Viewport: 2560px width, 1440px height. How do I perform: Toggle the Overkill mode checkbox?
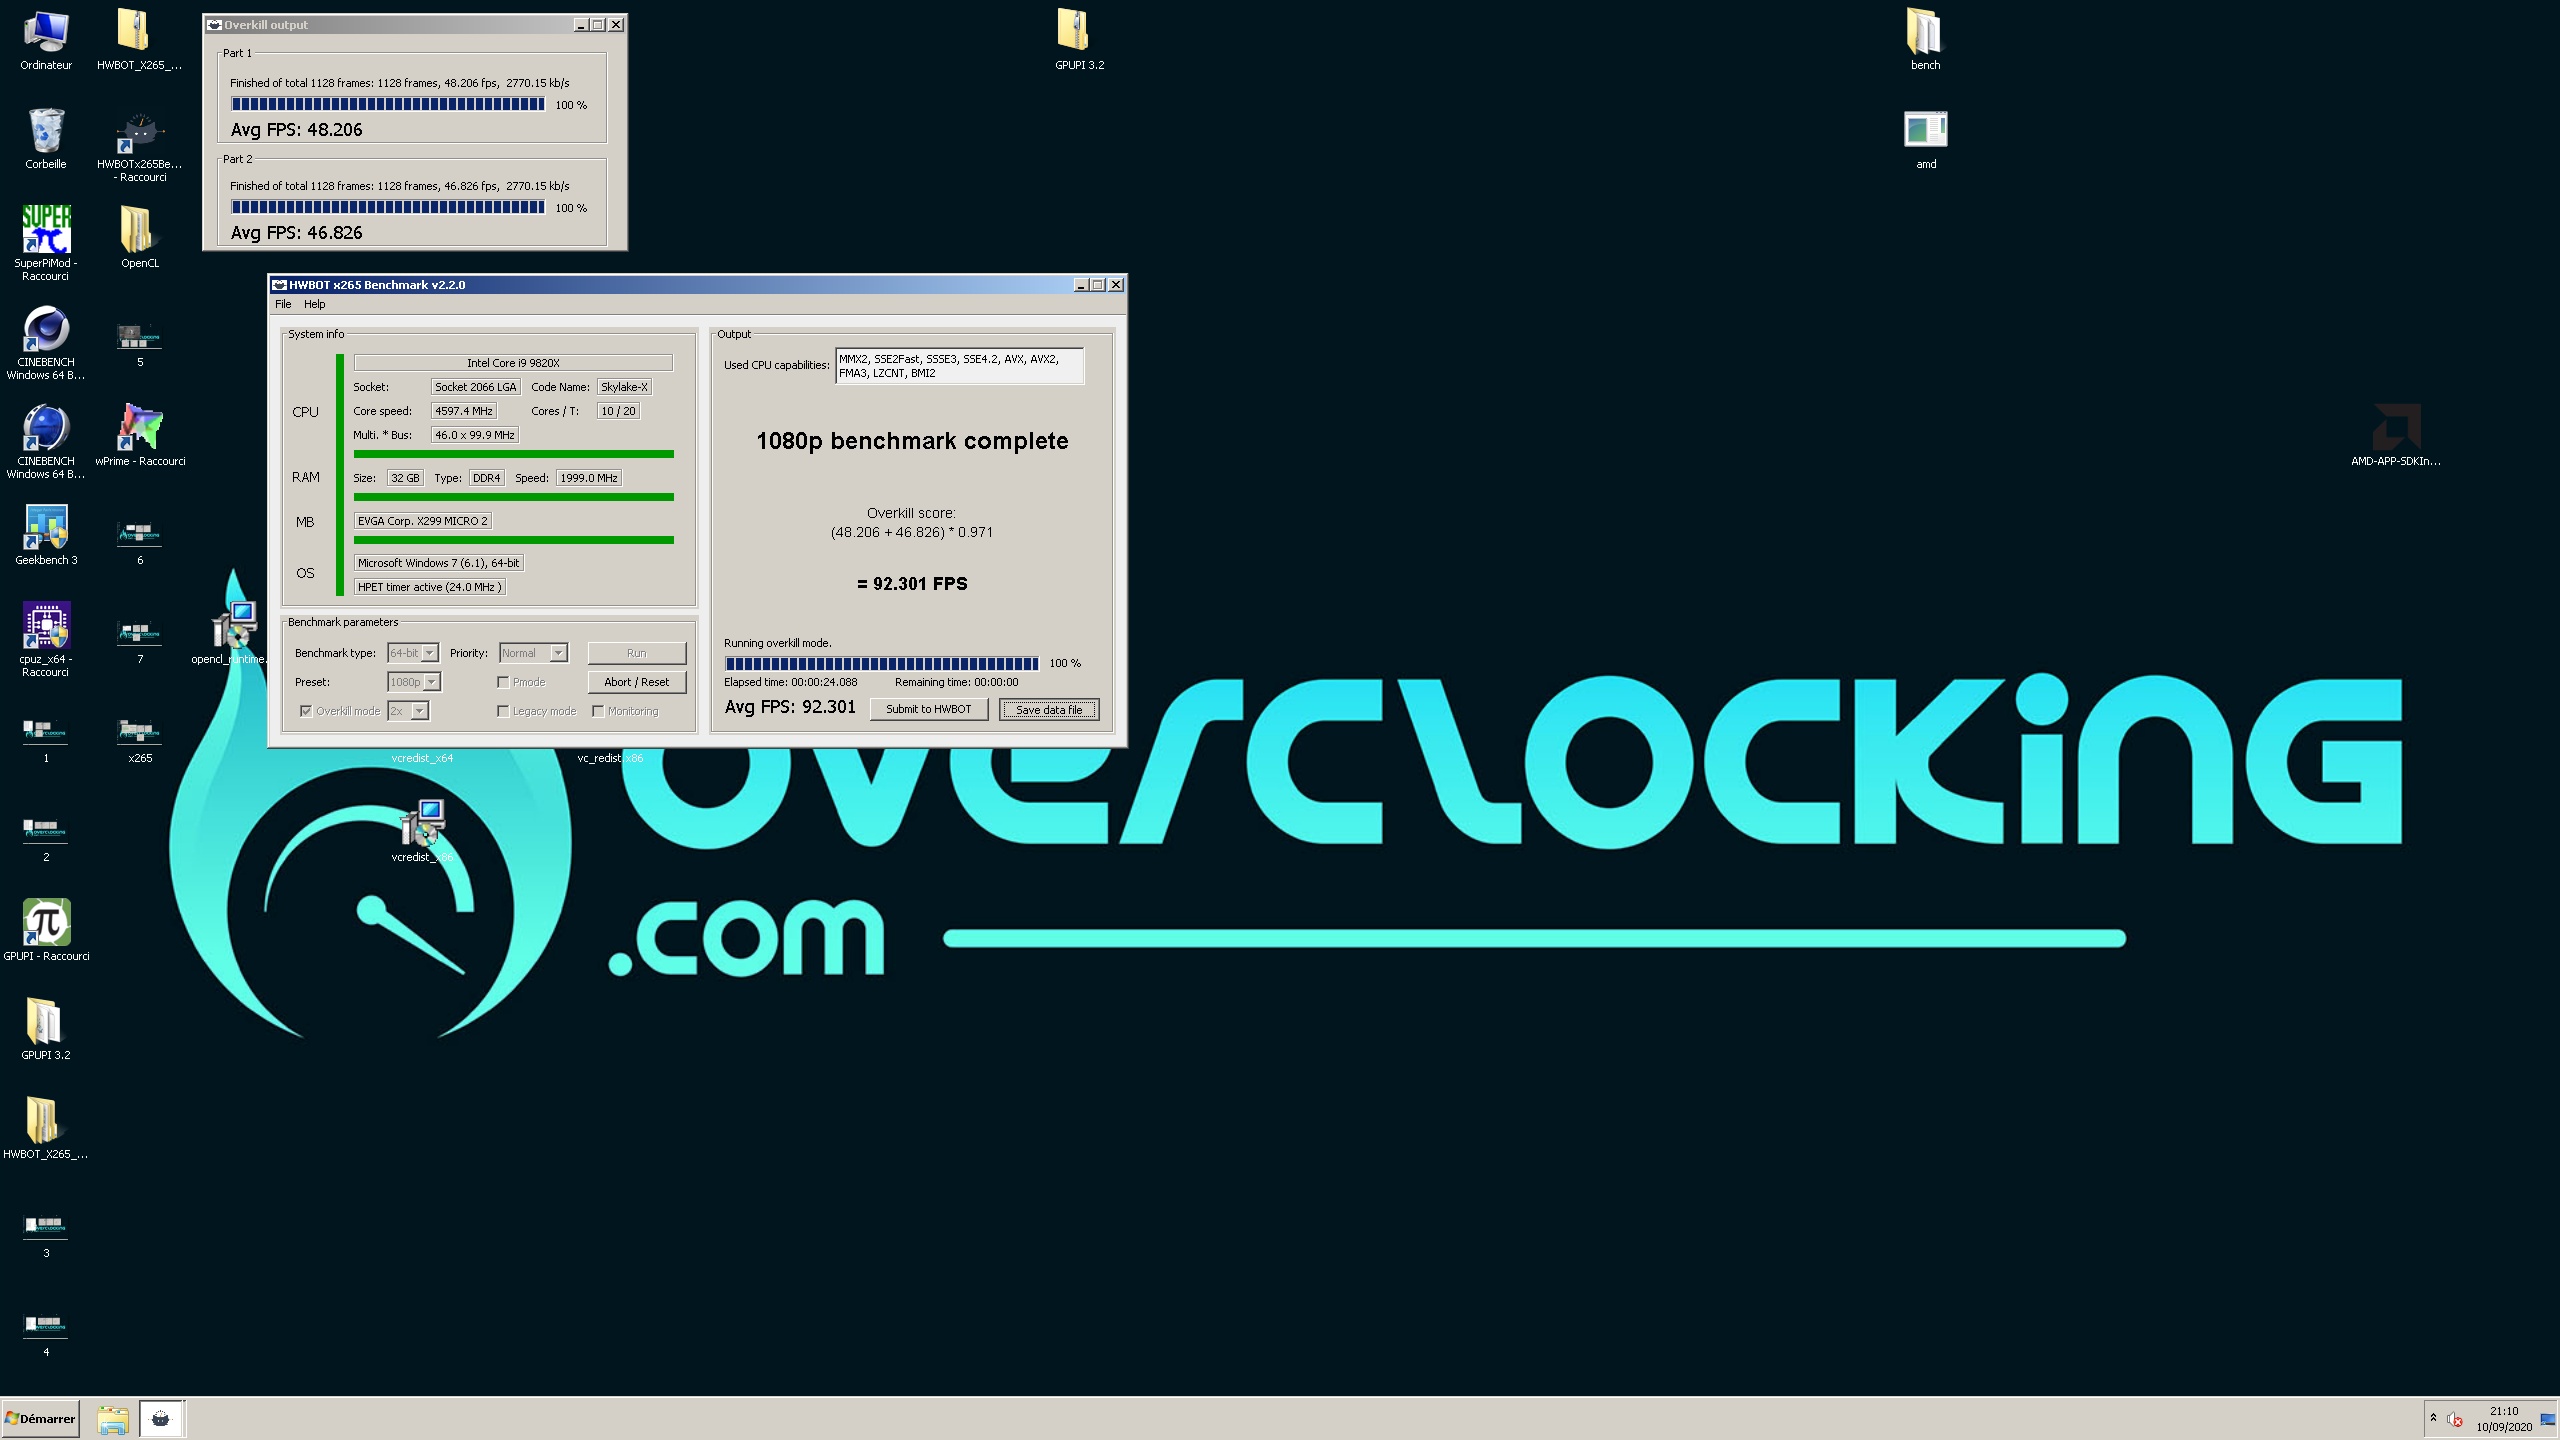(x=306, y=711)
